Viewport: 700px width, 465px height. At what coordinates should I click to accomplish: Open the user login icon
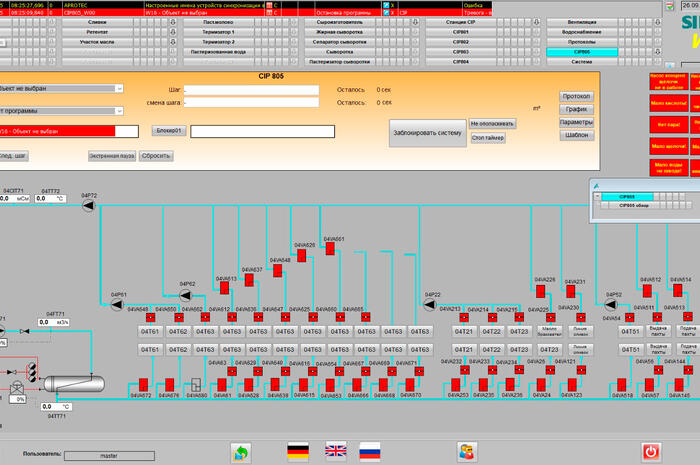pos(467,452)
